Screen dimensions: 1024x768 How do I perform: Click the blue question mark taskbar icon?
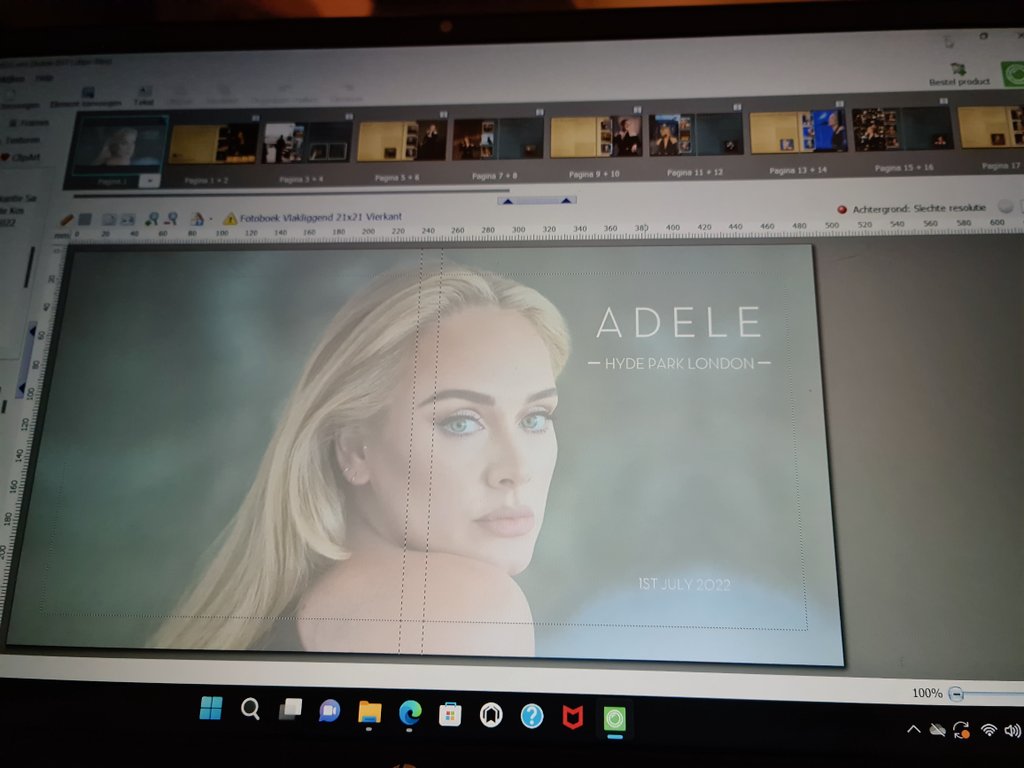[x=532, y=716]
